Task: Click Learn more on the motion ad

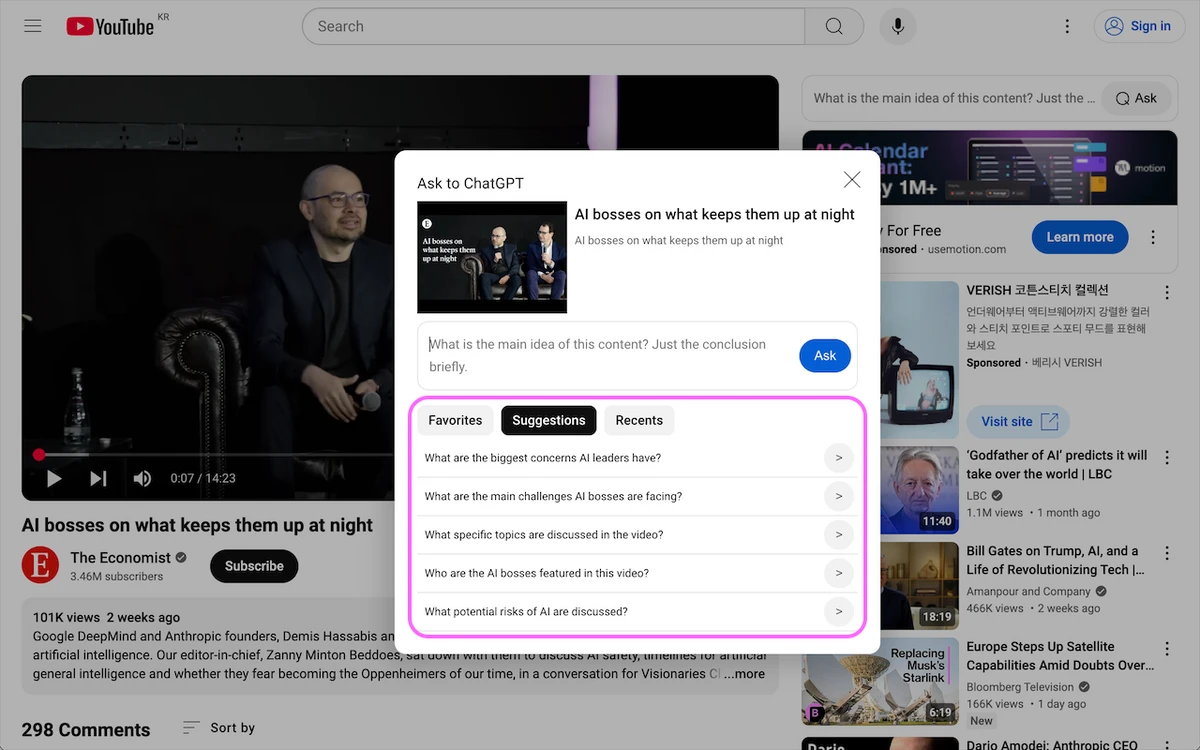Action: 1080,237
